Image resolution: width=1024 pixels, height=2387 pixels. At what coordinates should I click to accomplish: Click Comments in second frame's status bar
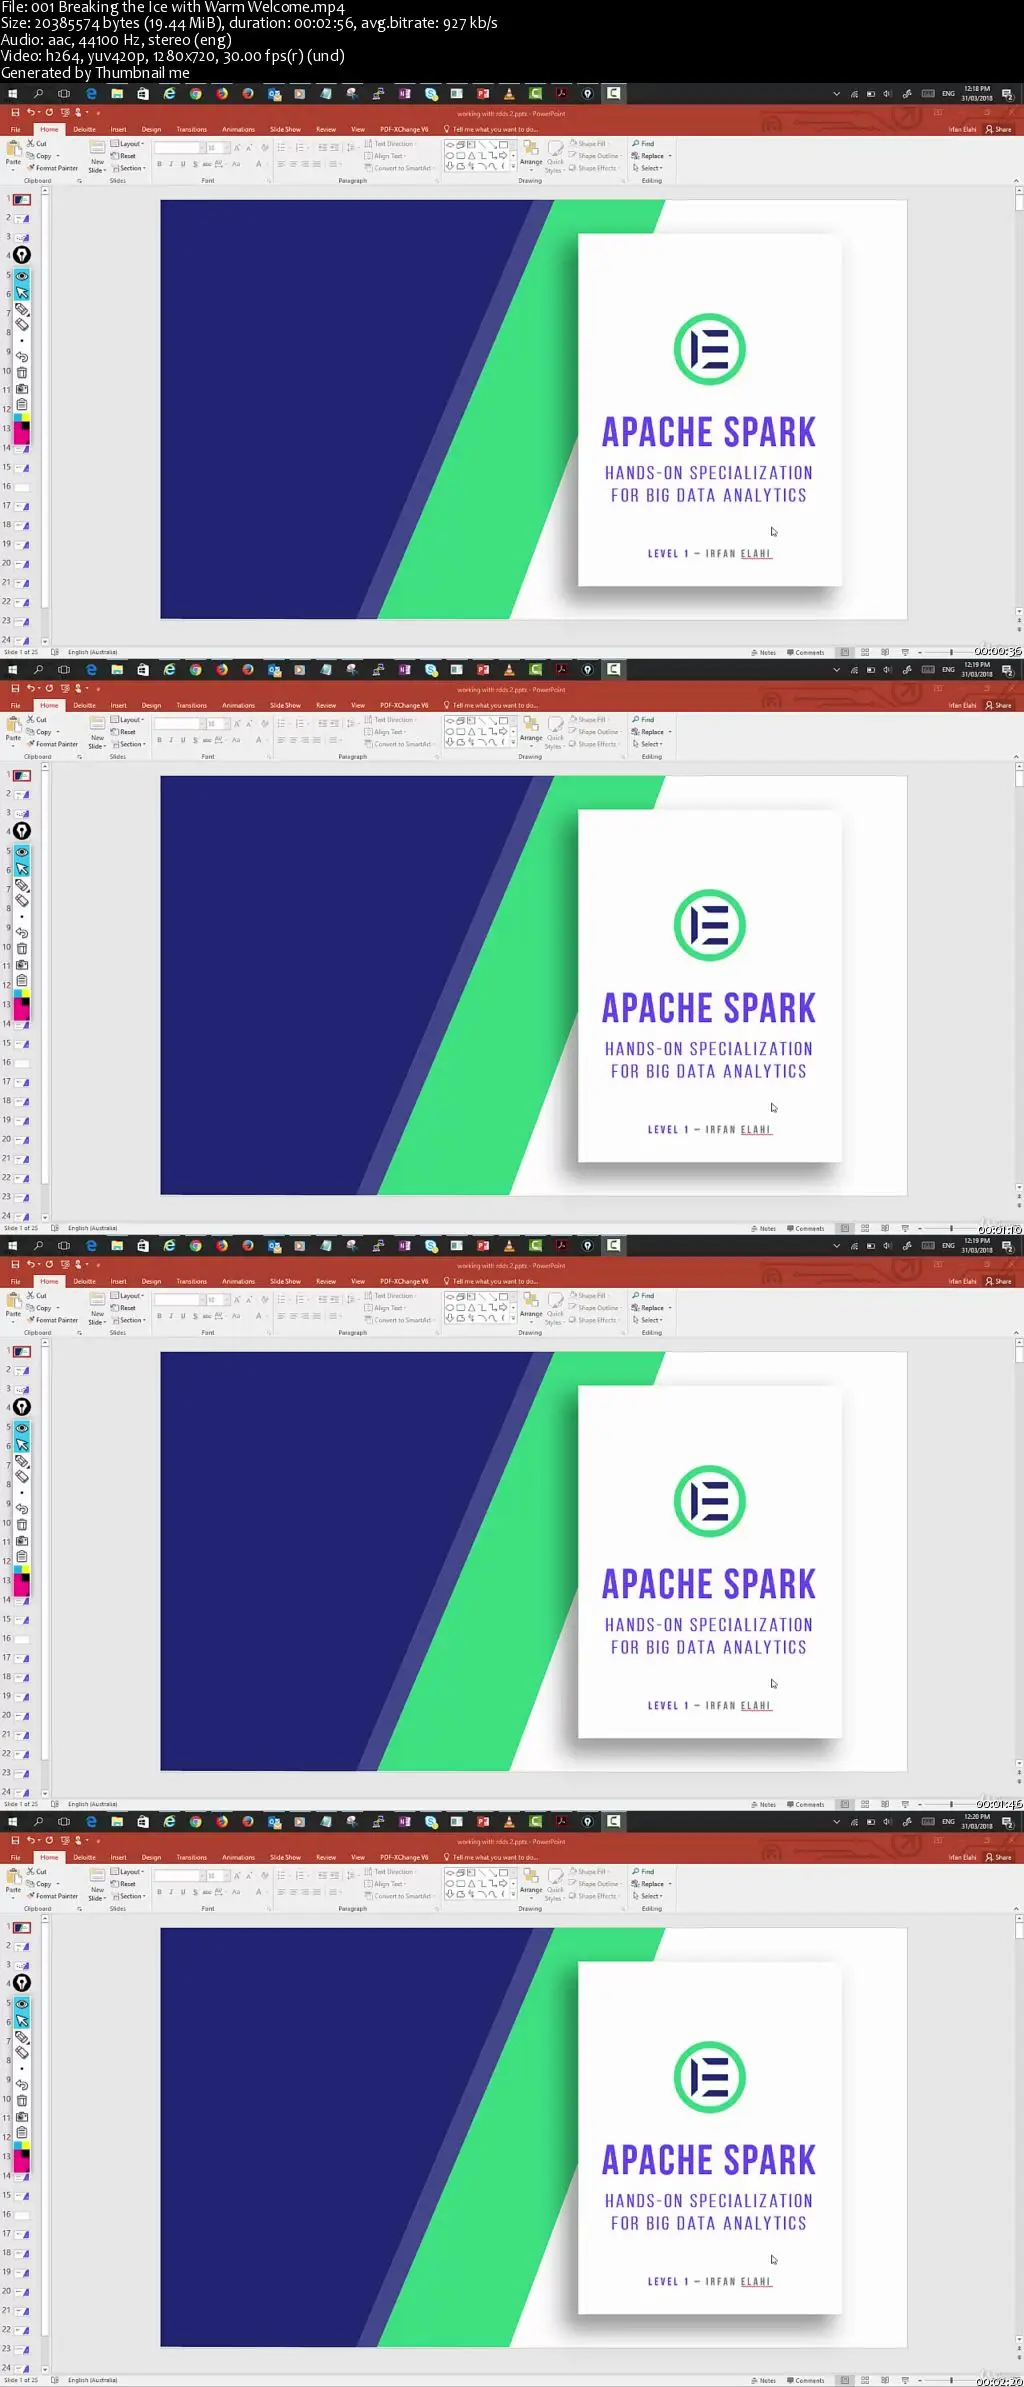[x=806, y=1228]
